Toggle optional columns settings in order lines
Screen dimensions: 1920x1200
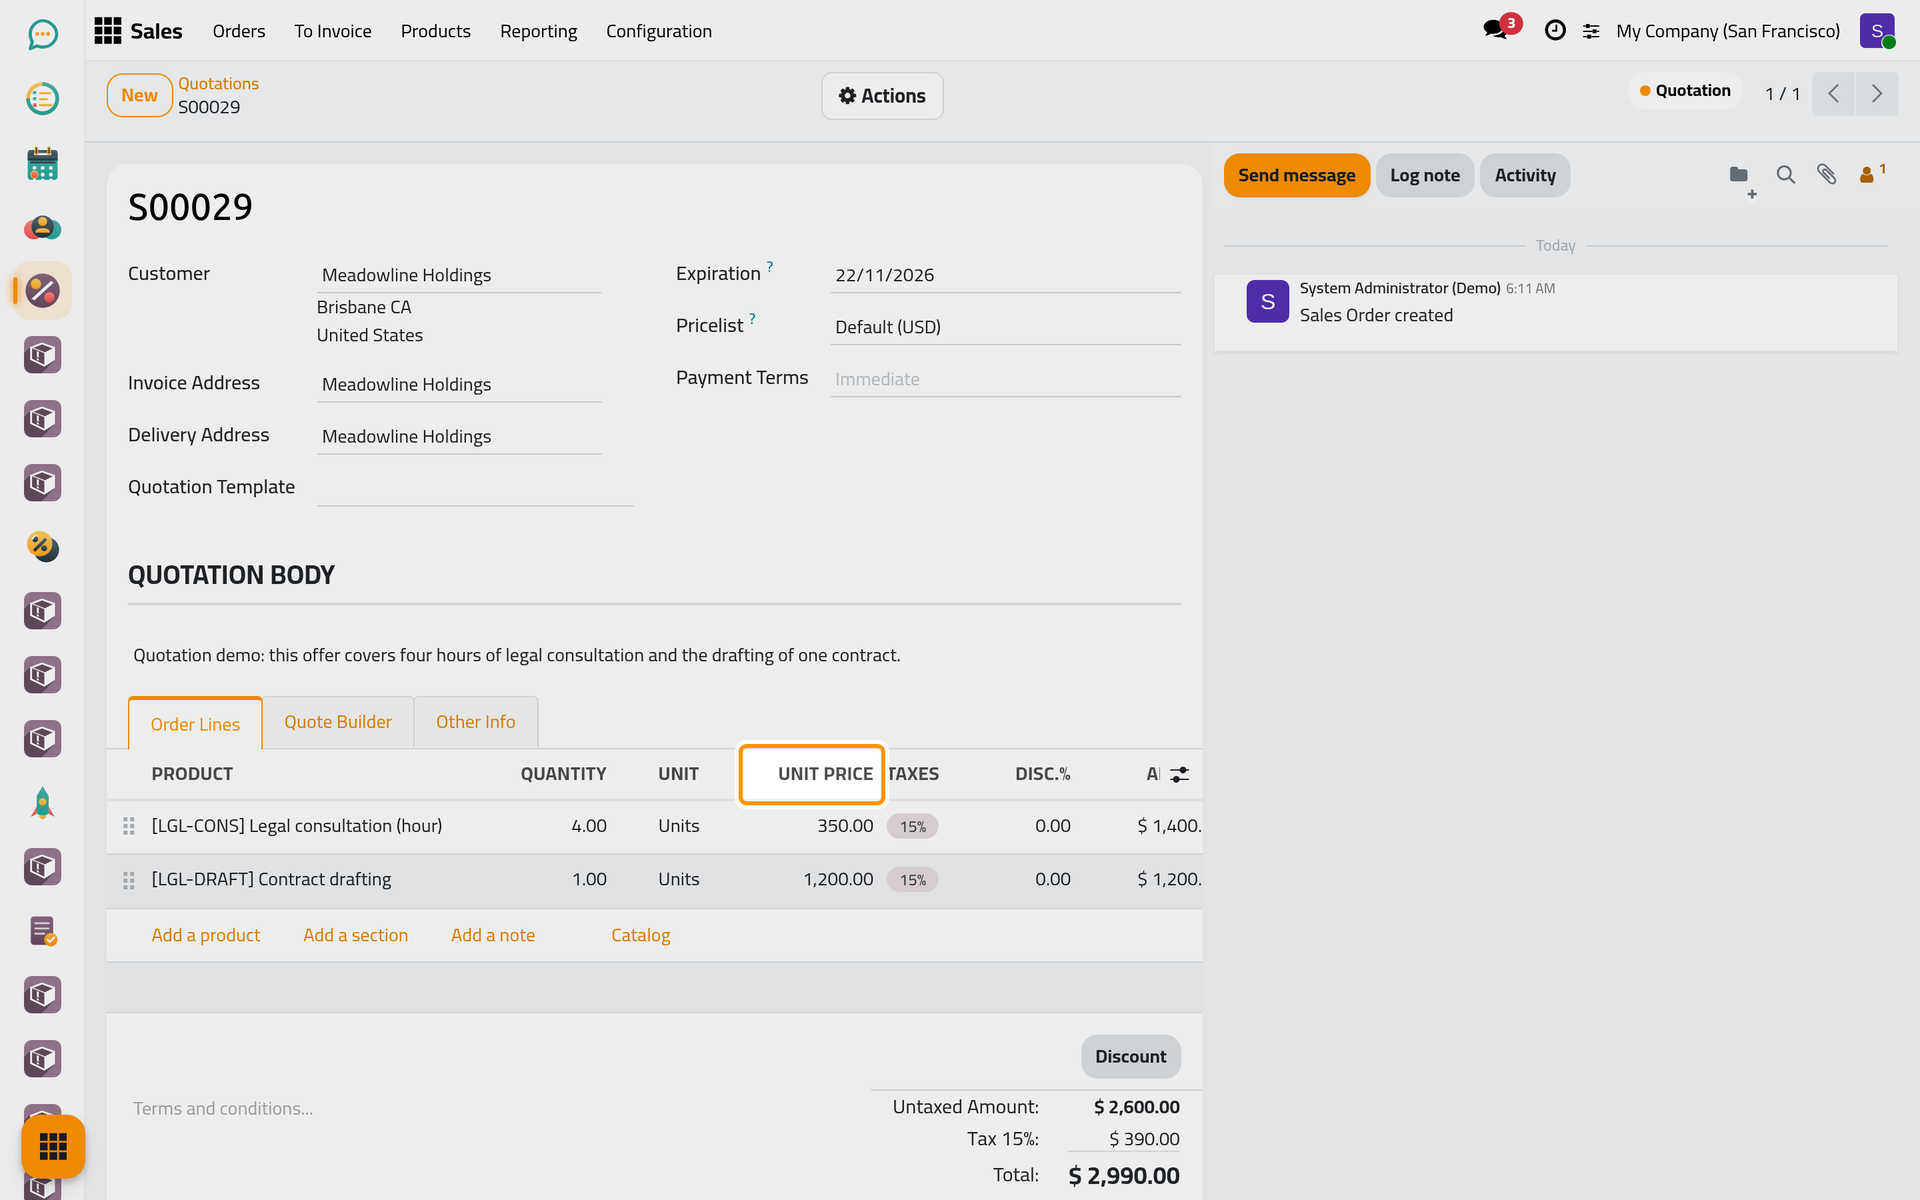click(x=1180, y=774)
